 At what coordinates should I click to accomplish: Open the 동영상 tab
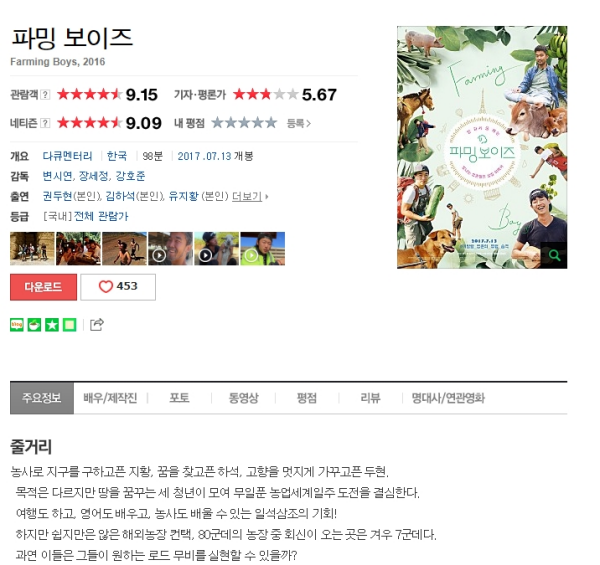click(x=243, y=398)
